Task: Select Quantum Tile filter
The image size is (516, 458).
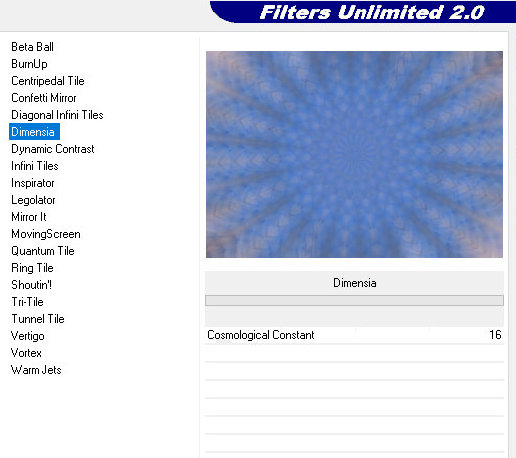Action: pyautogui.click(x=43, y=251)
